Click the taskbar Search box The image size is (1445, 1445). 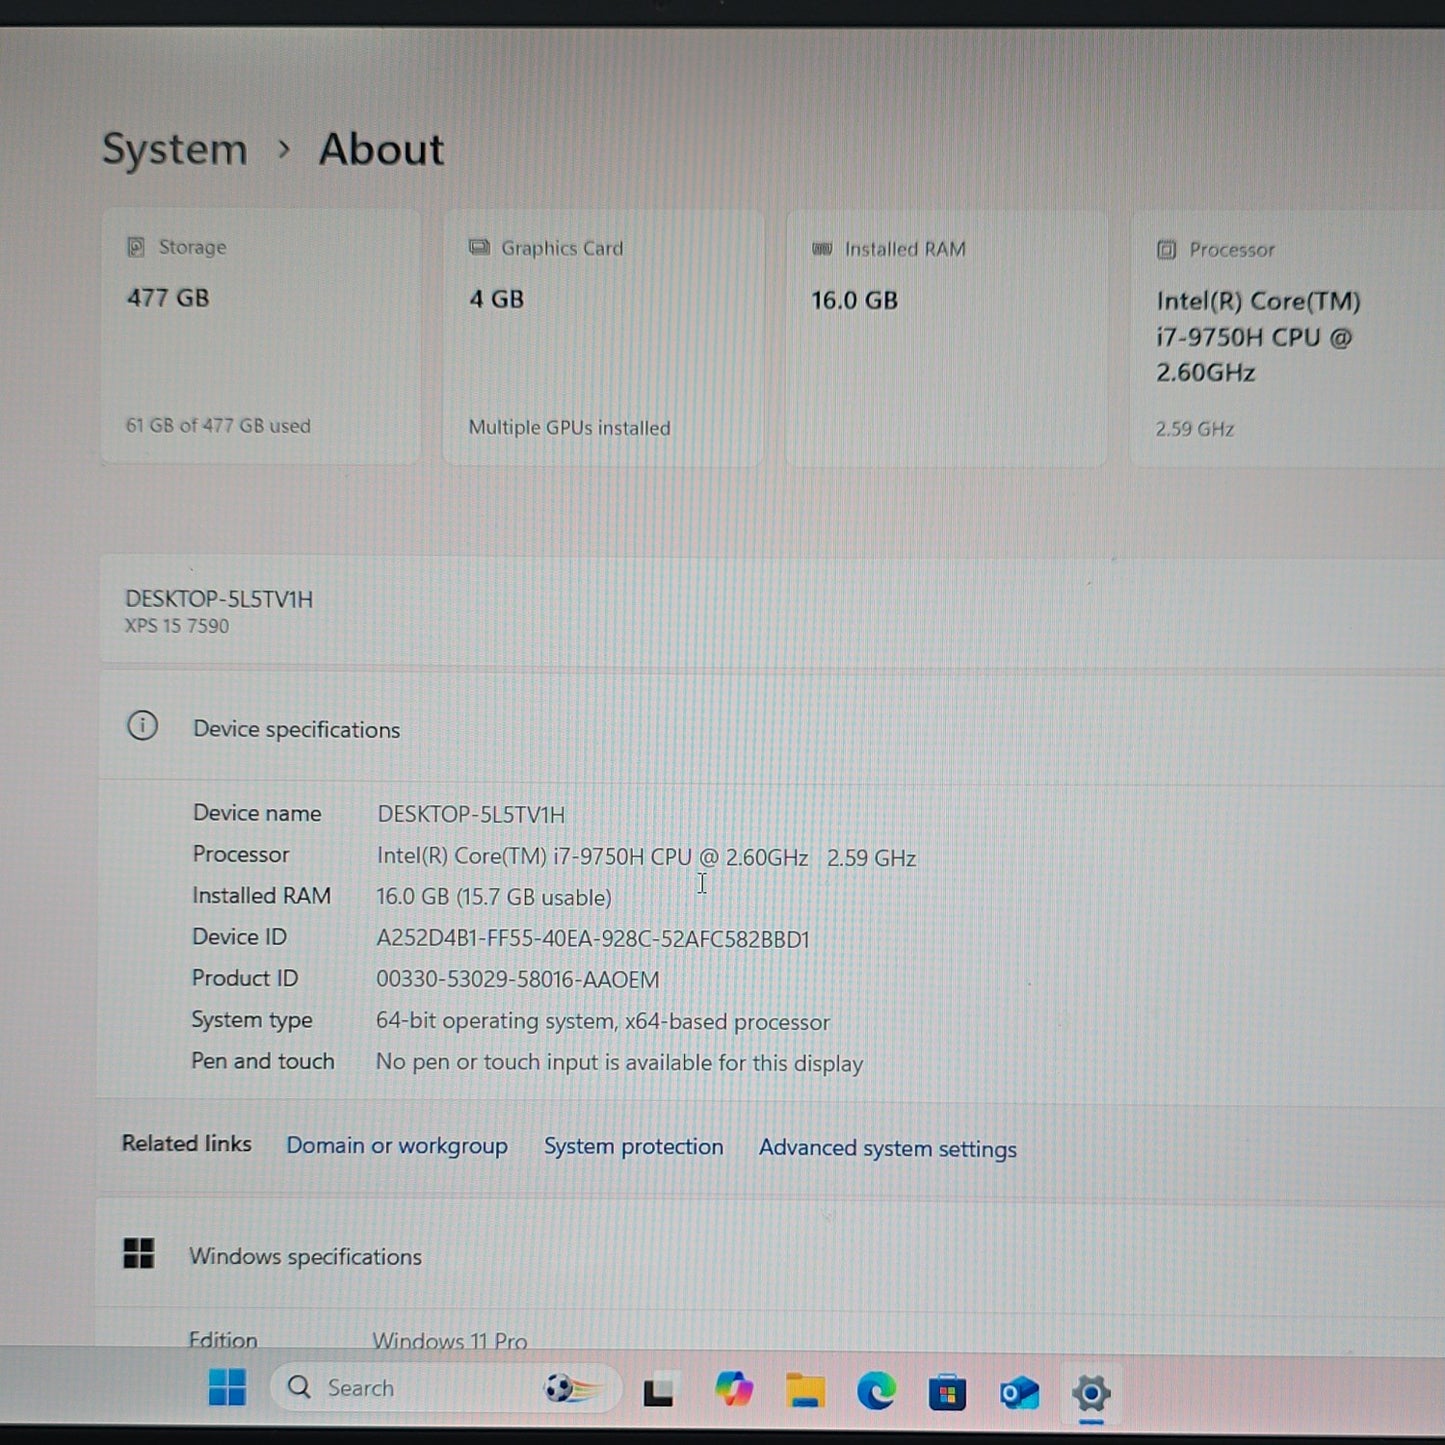(446, 1388)
